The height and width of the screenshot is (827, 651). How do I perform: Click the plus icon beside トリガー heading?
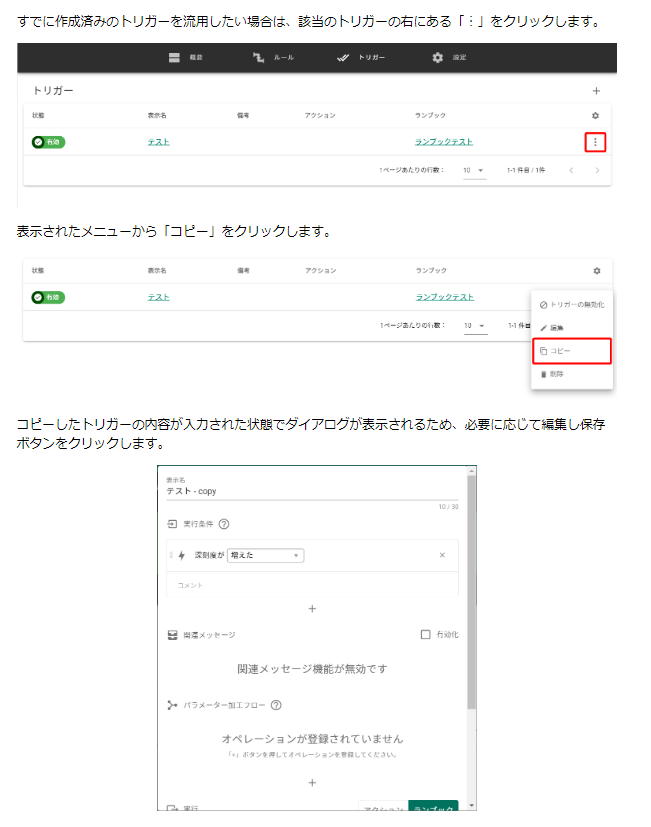point(597,91)
